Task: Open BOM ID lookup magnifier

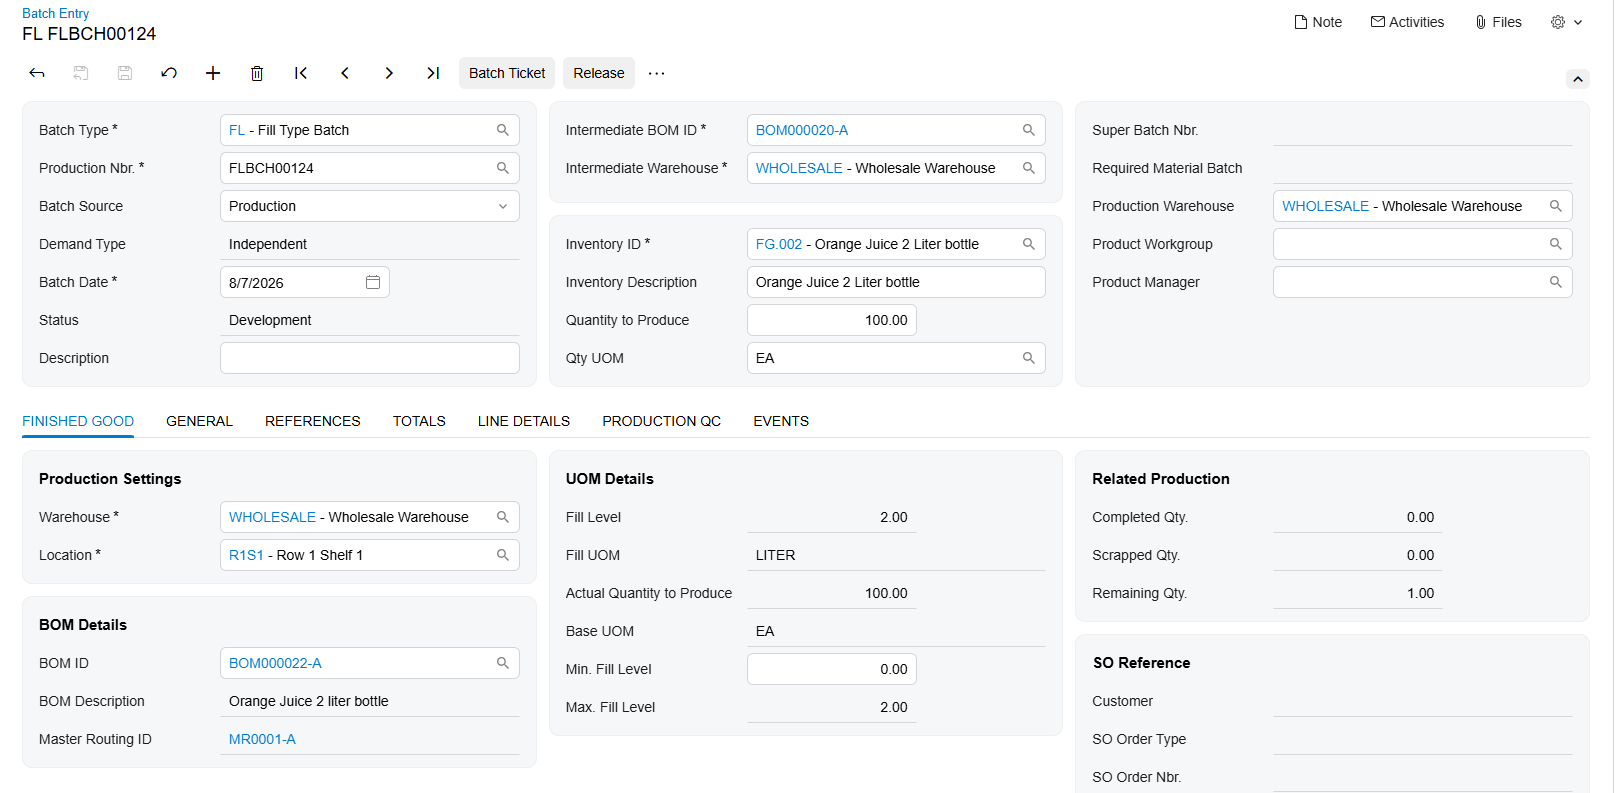Action: (503, 663)
